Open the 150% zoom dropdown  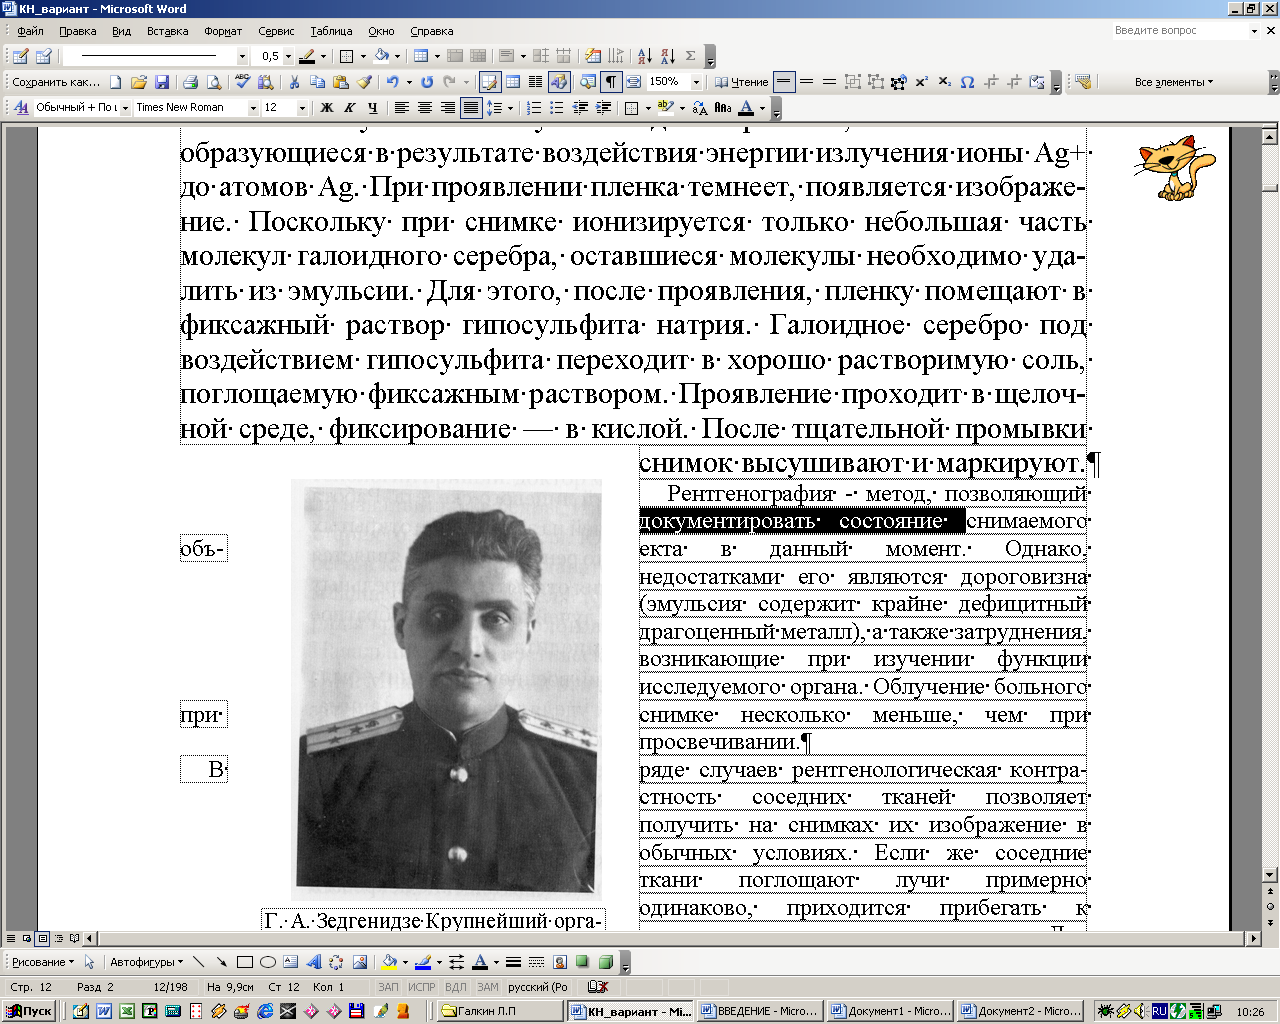click(x=697, y=82)
